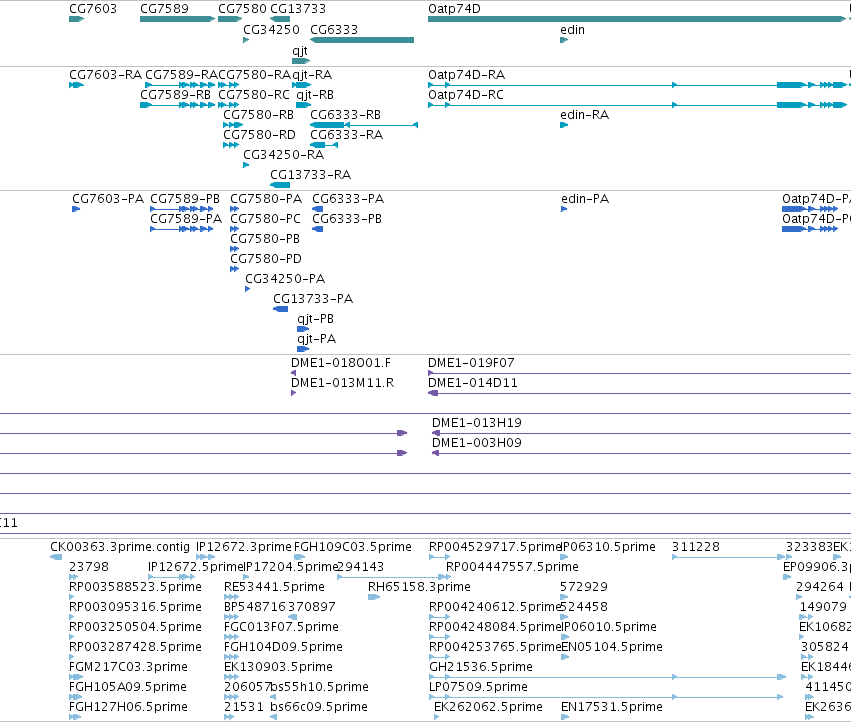Select clone DME1-019F07

tap(471, 363)
